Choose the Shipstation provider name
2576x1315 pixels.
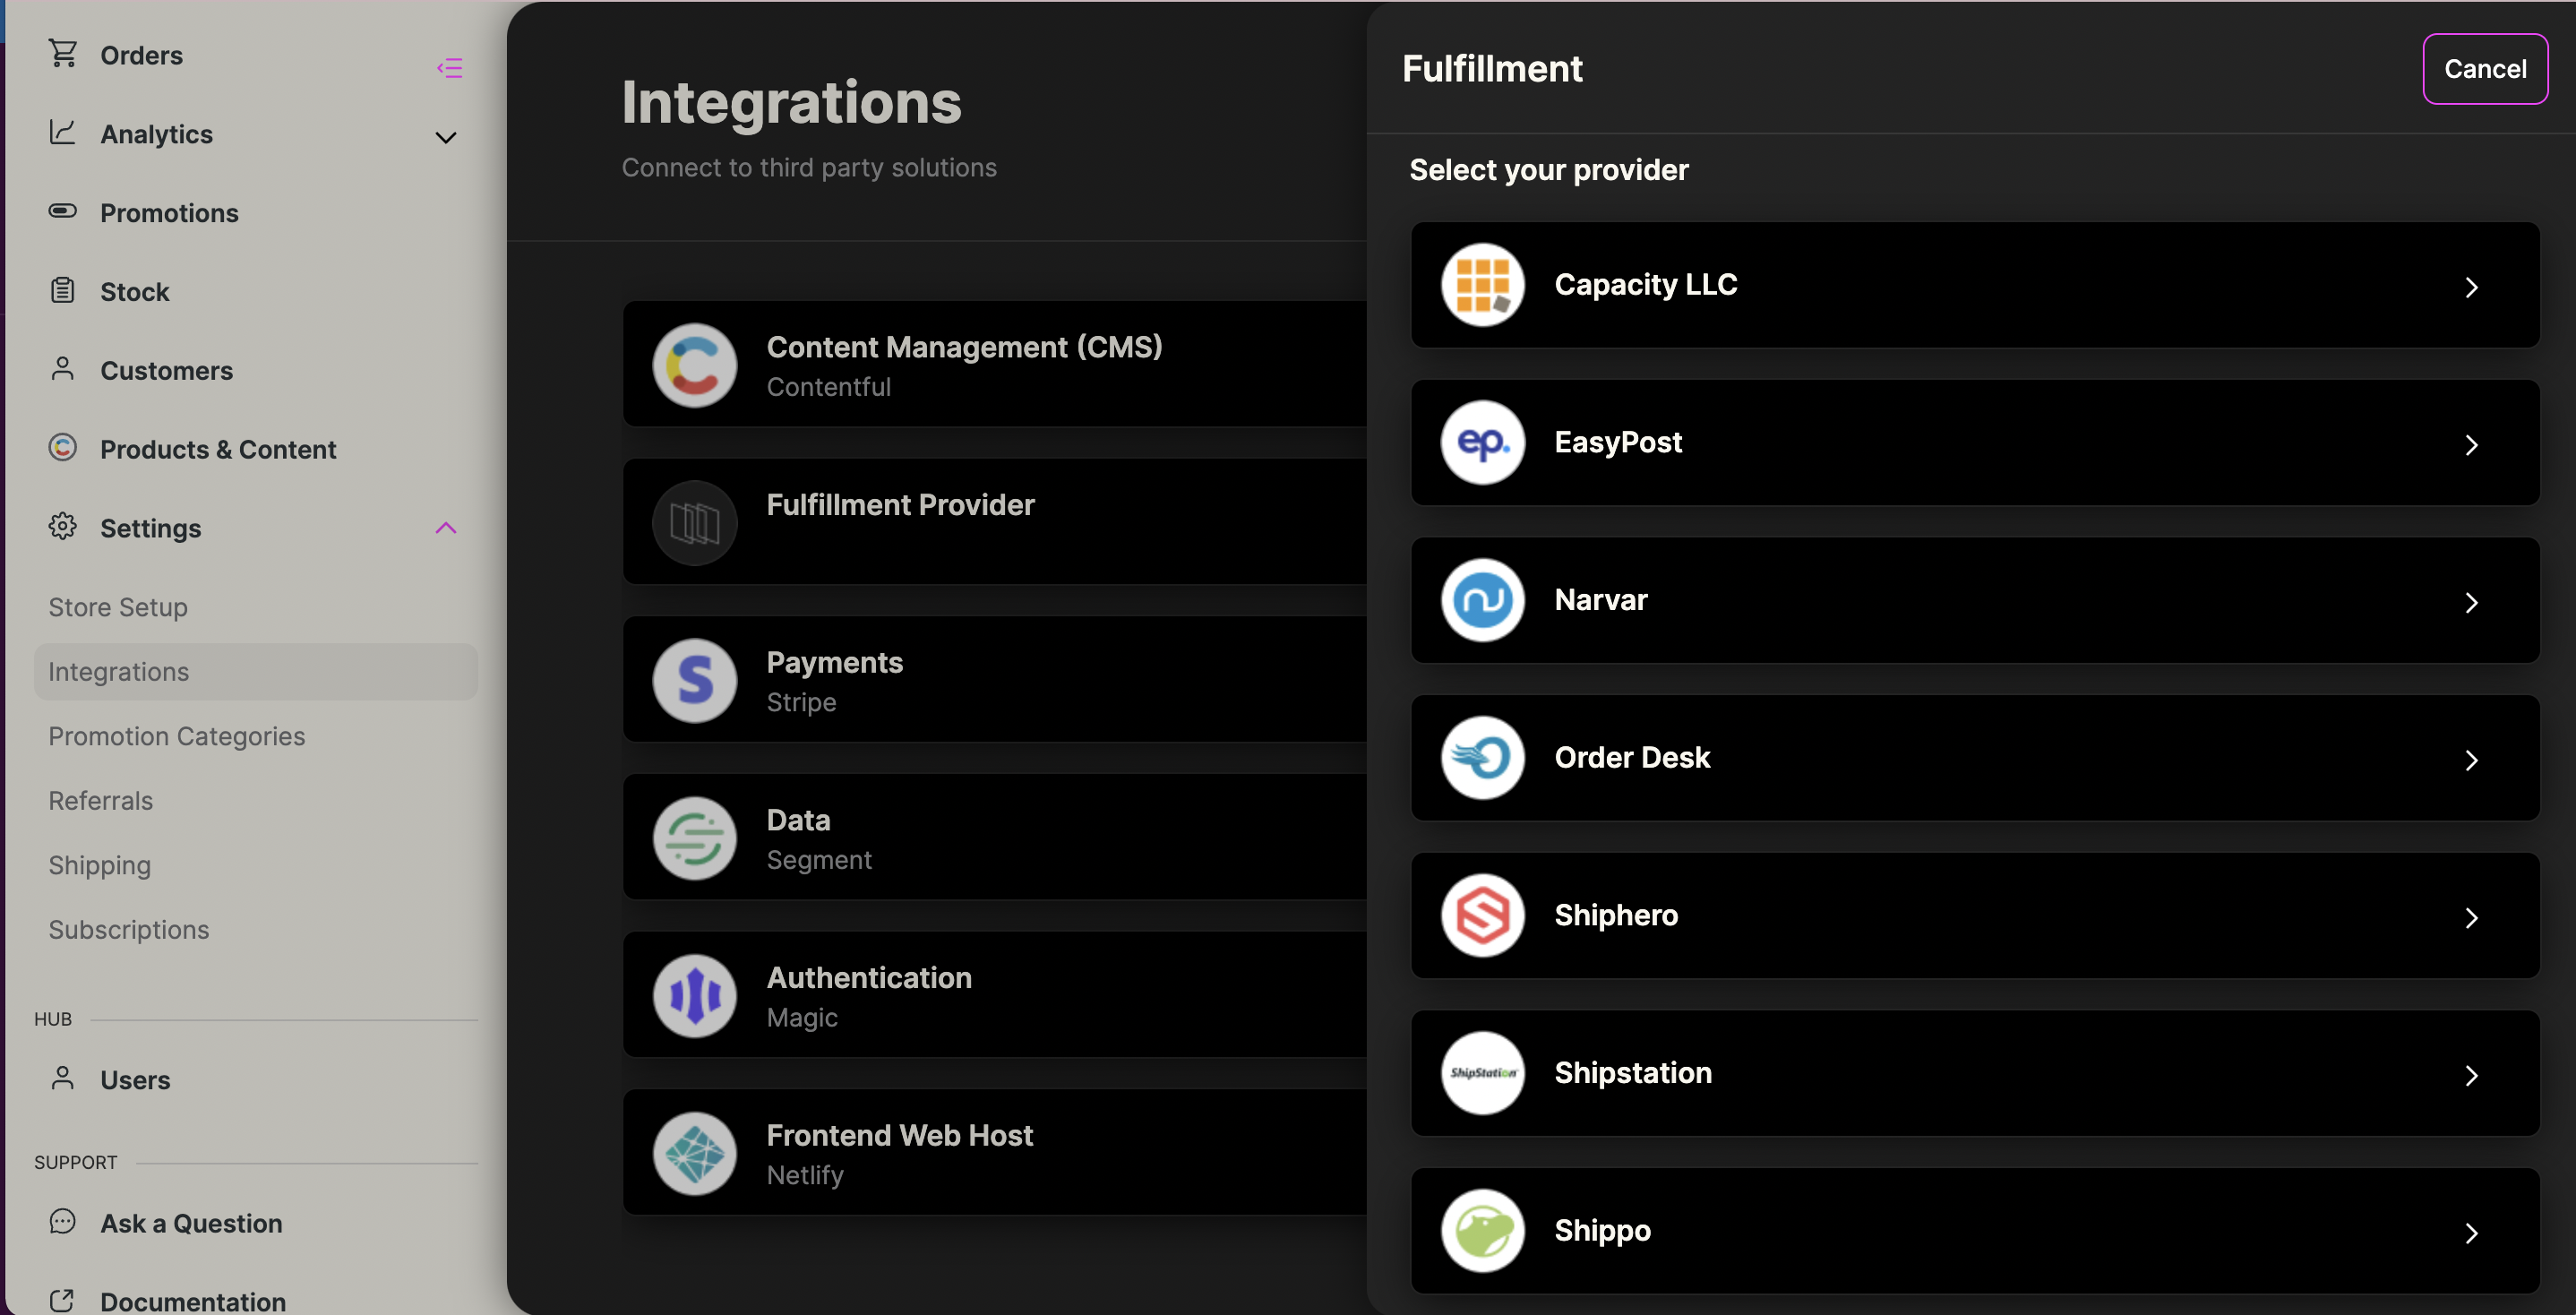pyautogui.click(x=1633, y=1073)
